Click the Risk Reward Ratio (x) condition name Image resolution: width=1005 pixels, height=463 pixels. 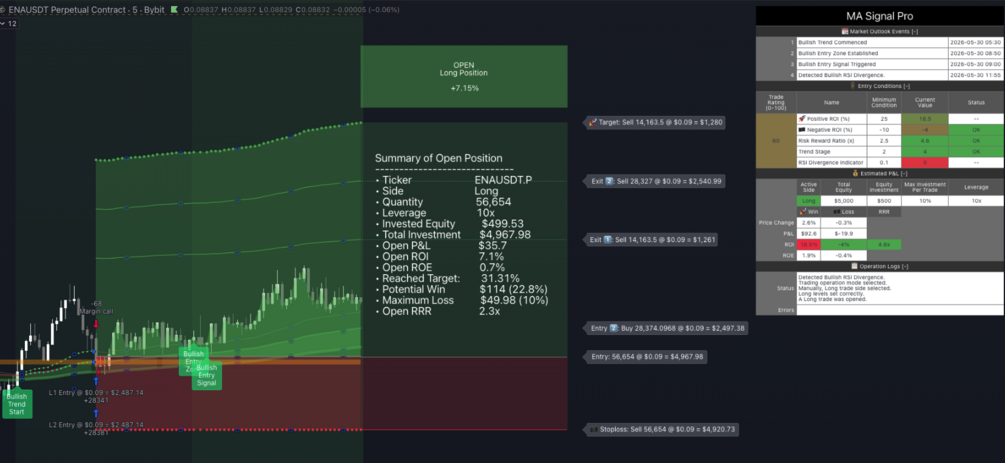(x=831, y=140)
